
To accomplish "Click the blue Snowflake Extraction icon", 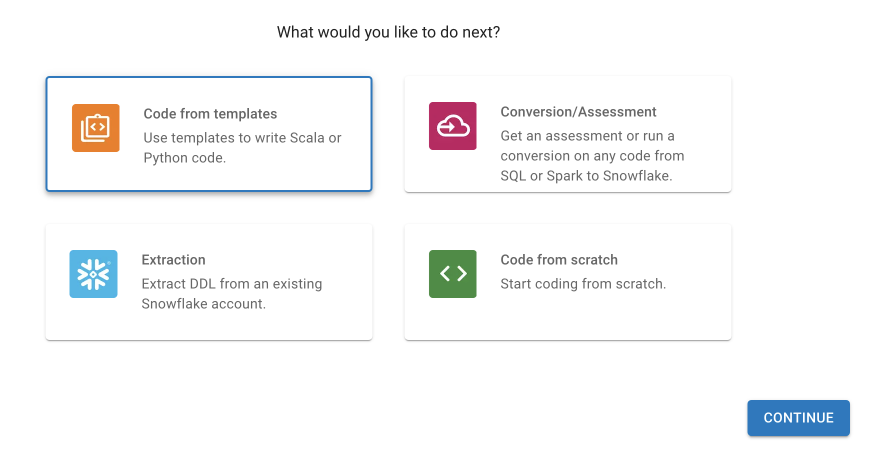I will pyautogui.click(x=93, y=274).
